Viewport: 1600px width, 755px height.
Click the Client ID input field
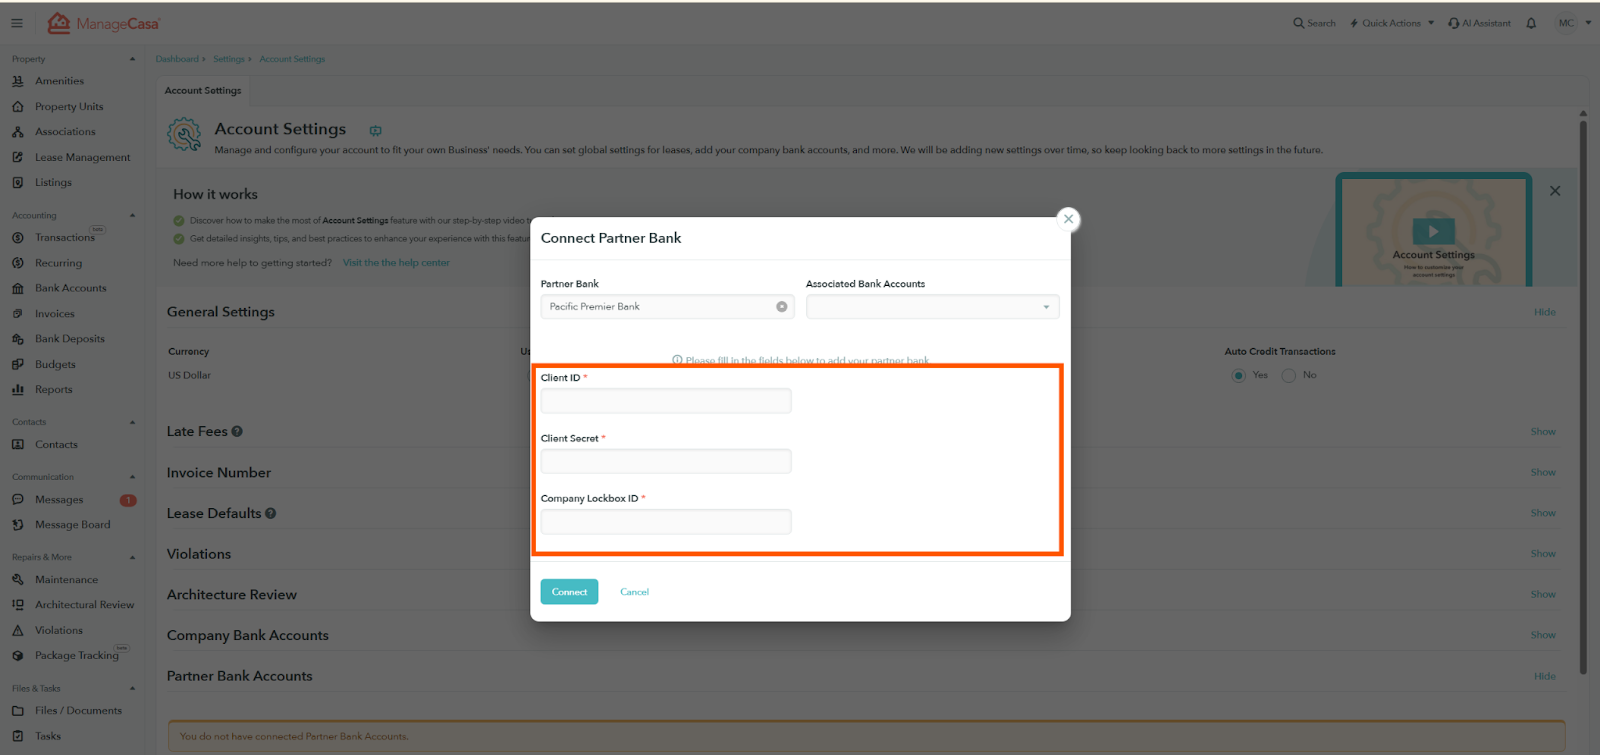[x=666, y=401]
